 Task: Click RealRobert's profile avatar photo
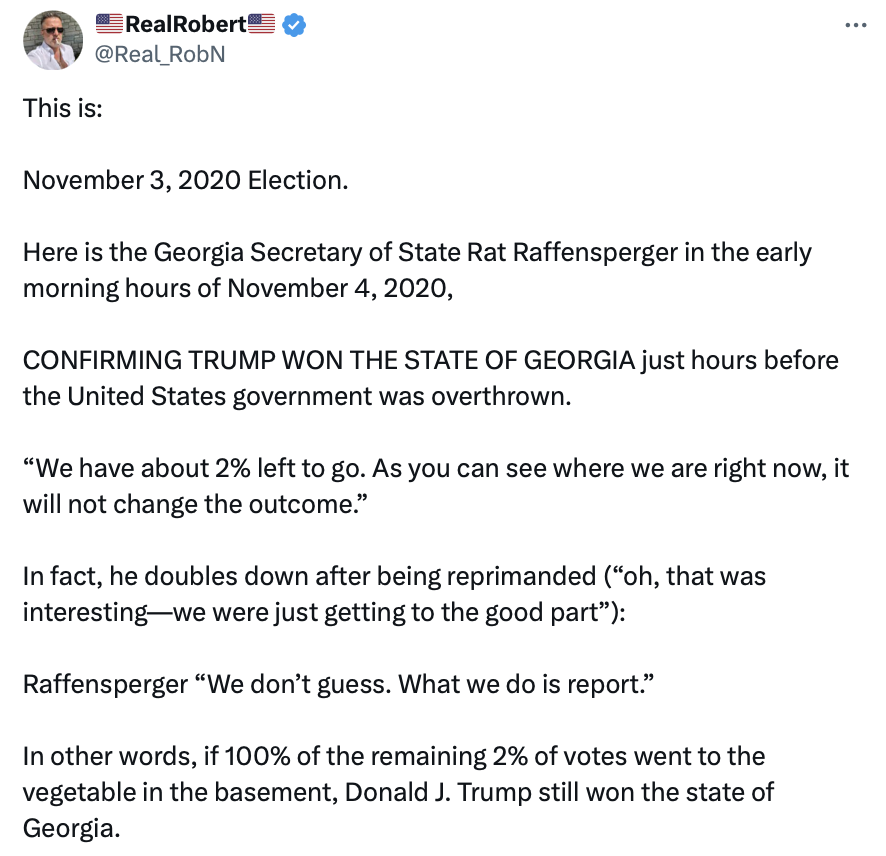click(52, 40)
